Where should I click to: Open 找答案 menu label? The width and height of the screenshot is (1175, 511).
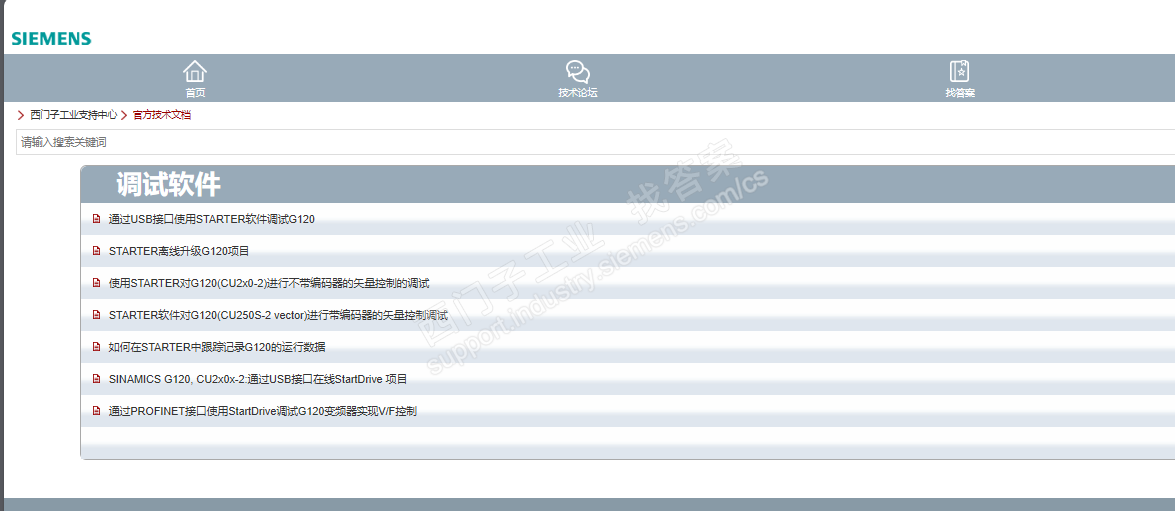click(960, 93)
